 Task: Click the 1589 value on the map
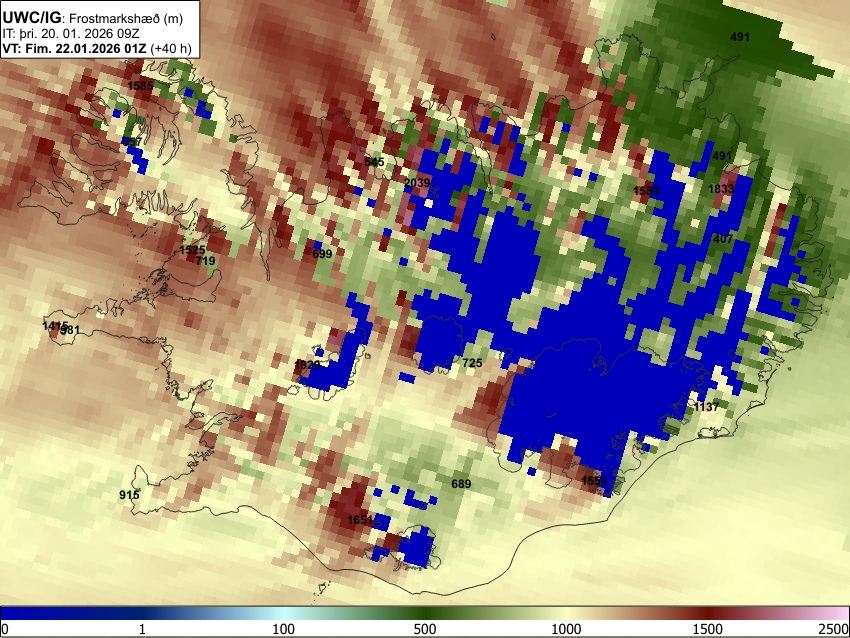point(646,191)
